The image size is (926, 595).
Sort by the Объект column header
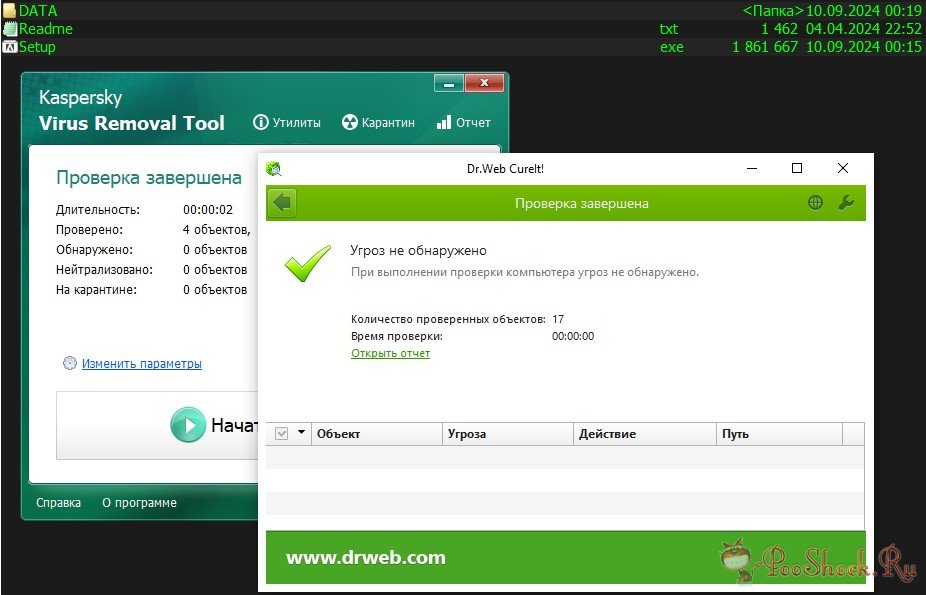(x=377, y=434)
